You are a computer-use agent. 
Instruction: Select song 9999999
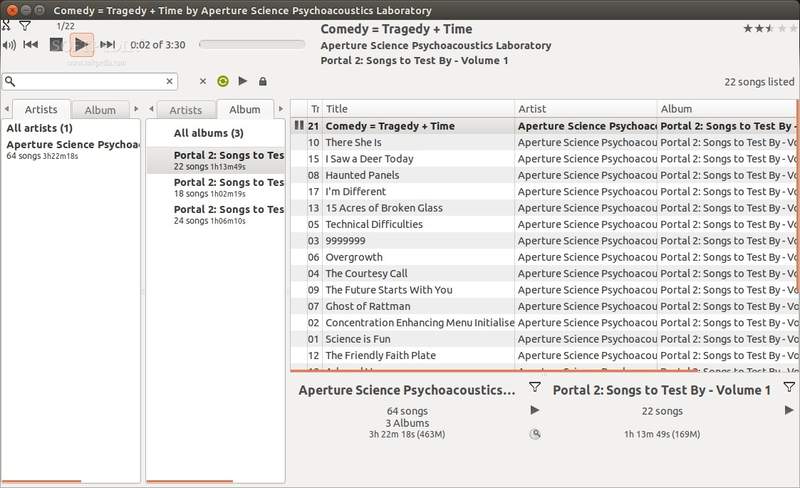tap(544, 240)
